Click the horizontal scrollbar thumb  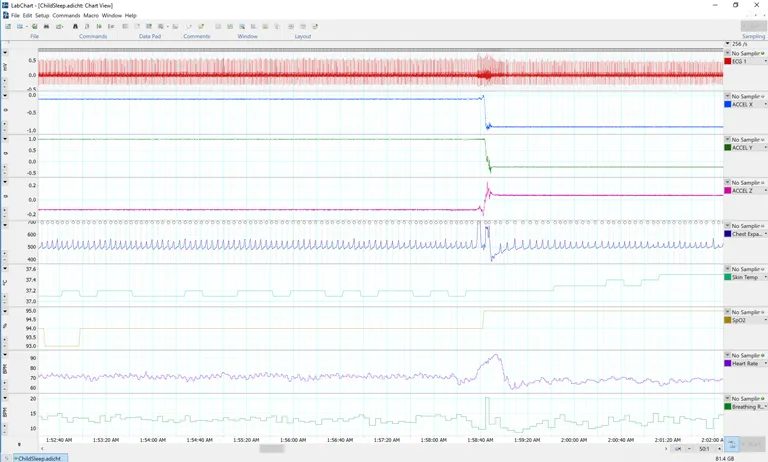point(271,449)
